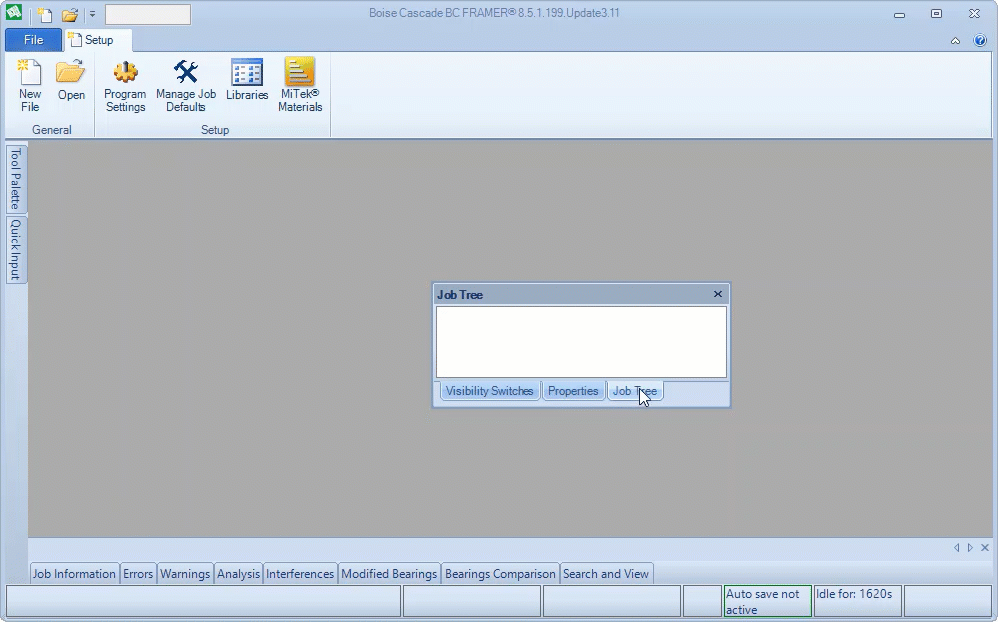Click the empty quick access input box
Image resolution: width=998 pixels, height=622 pixels.
pyautogui.click(x=148, y=14)
